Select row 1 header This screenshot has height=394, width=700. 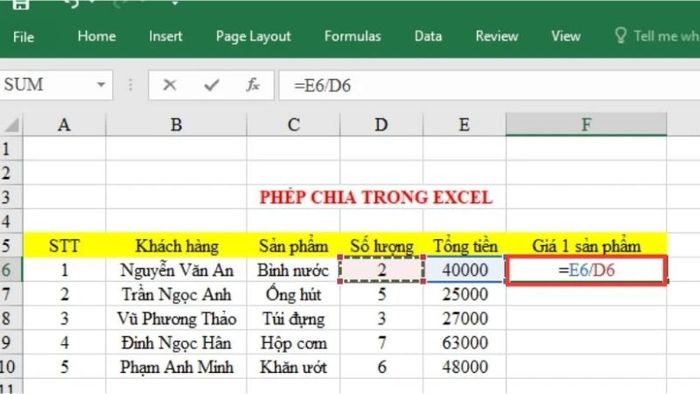pyautogui.click(x=11, y=149)
